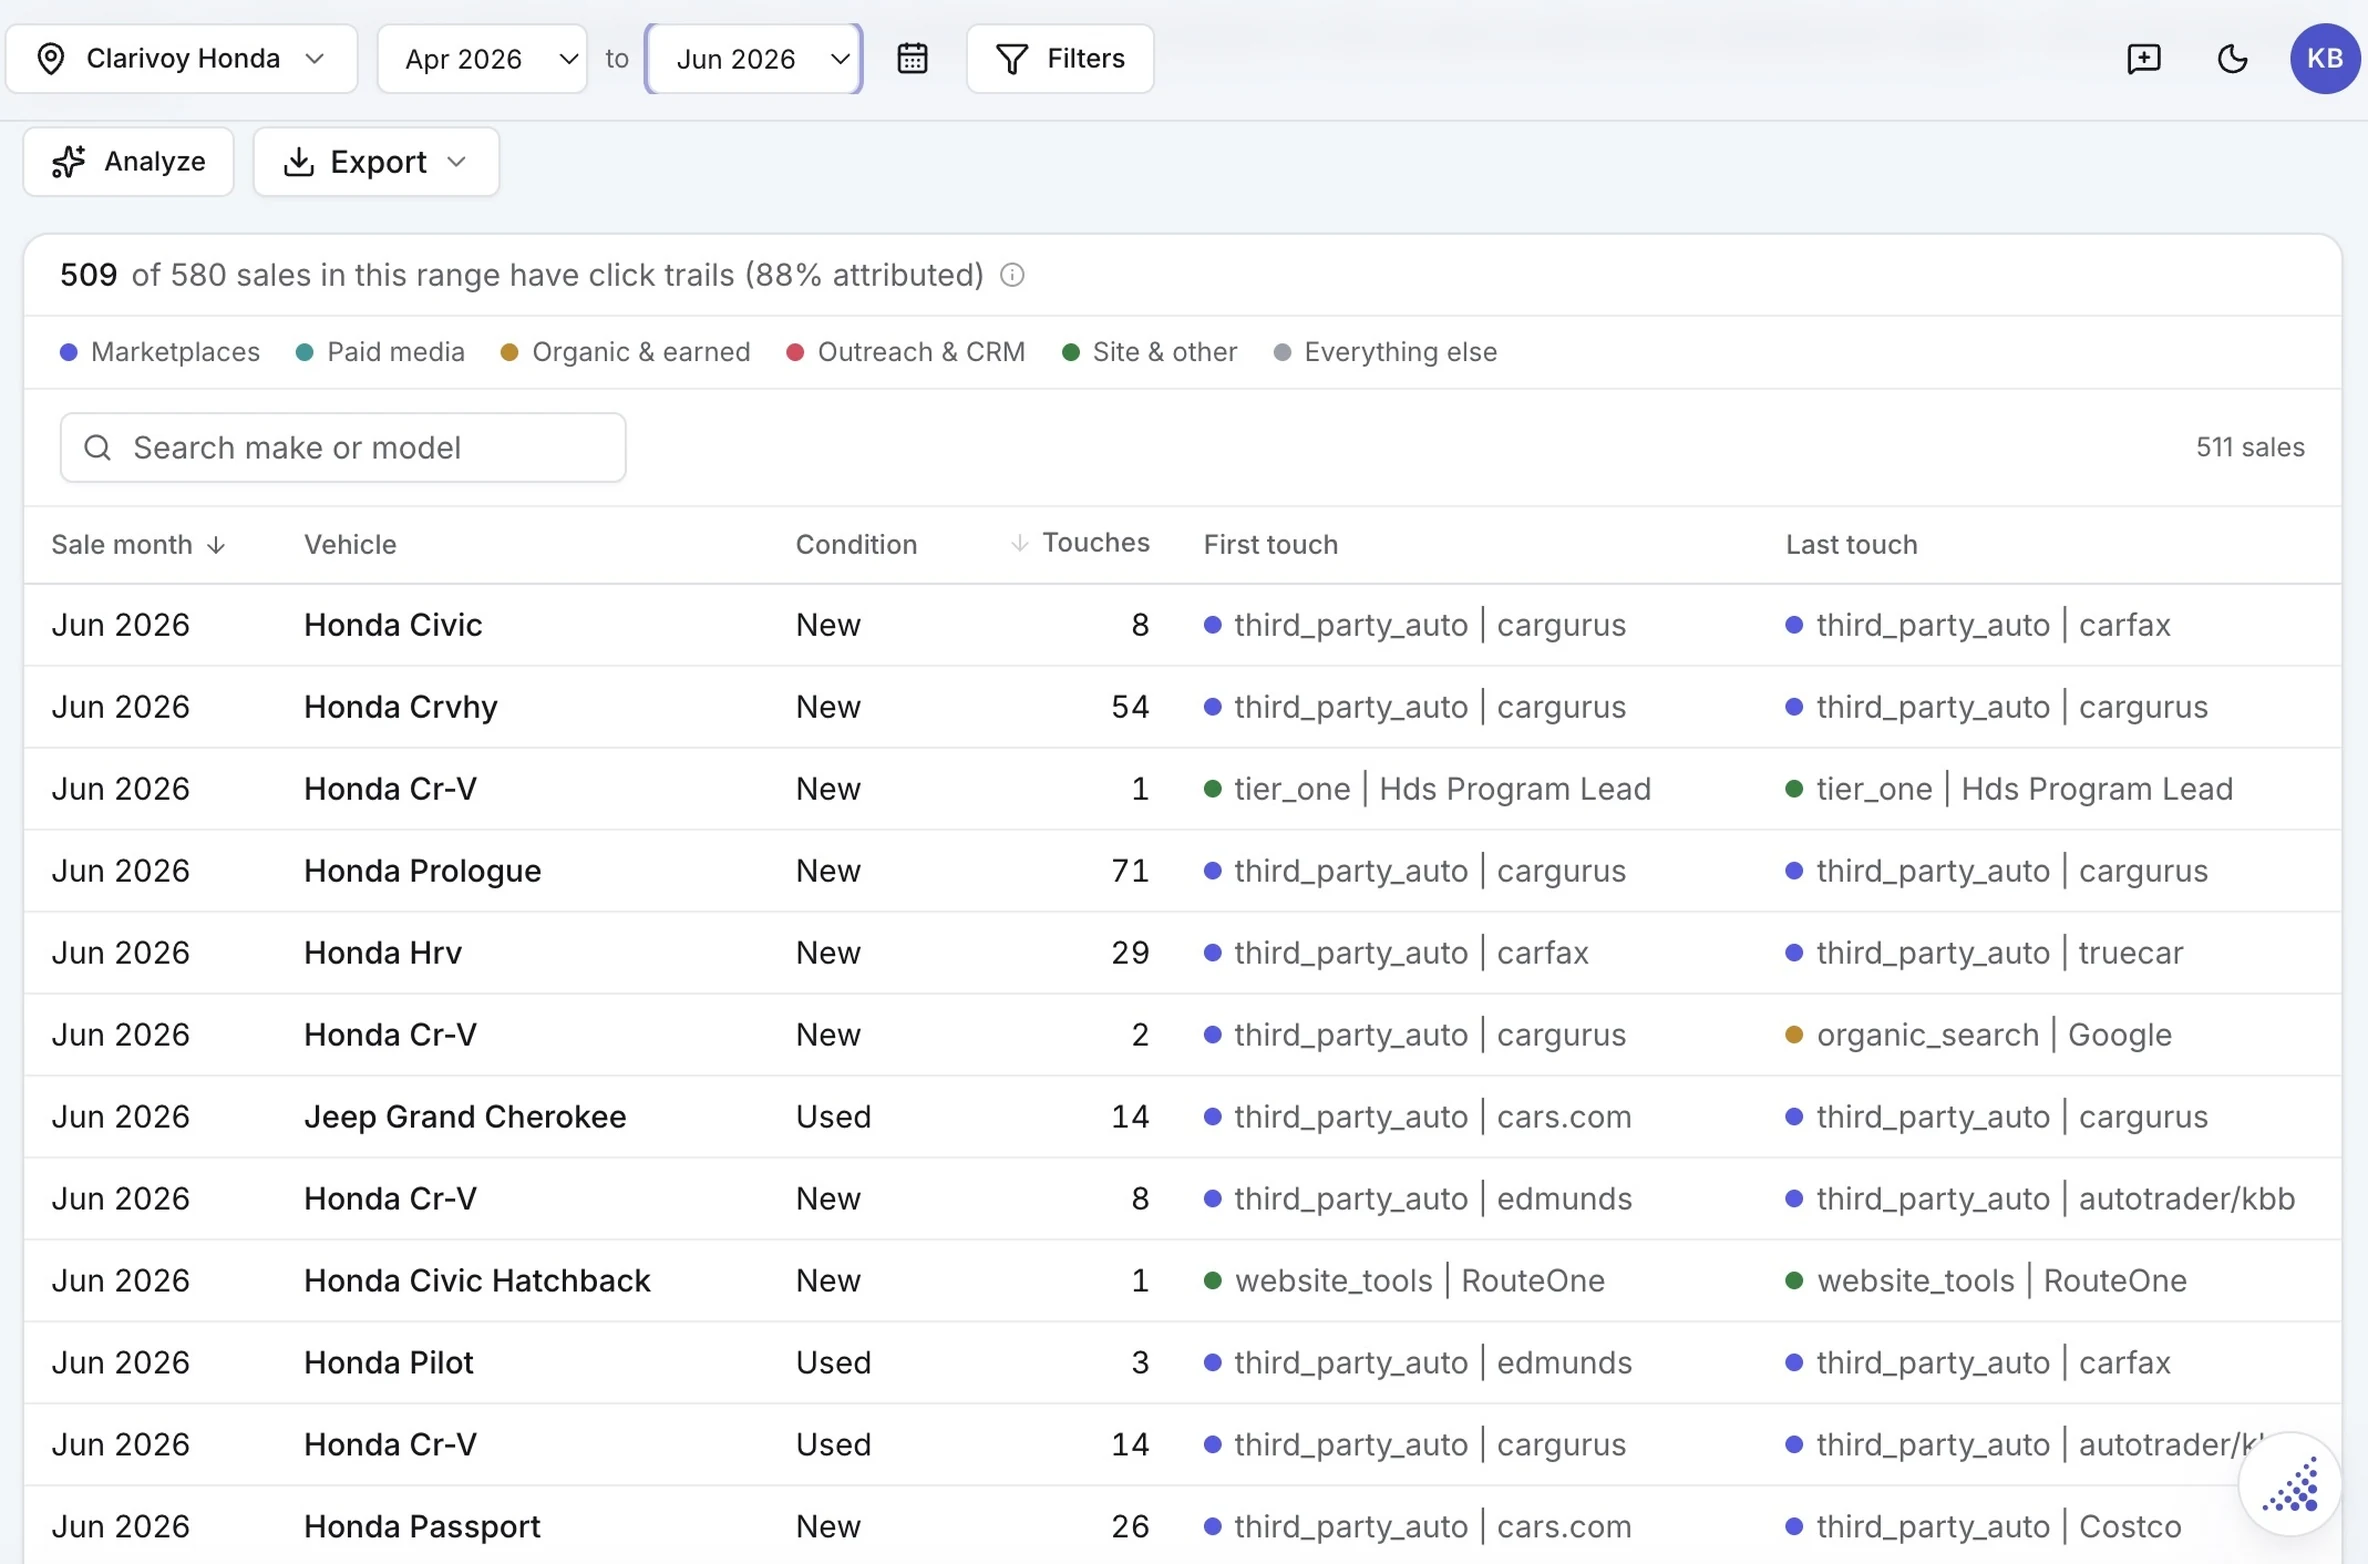Click last touch third_party_auto | truecar
Screen dimensions: 2368x1564
[x=1984, y=953]
